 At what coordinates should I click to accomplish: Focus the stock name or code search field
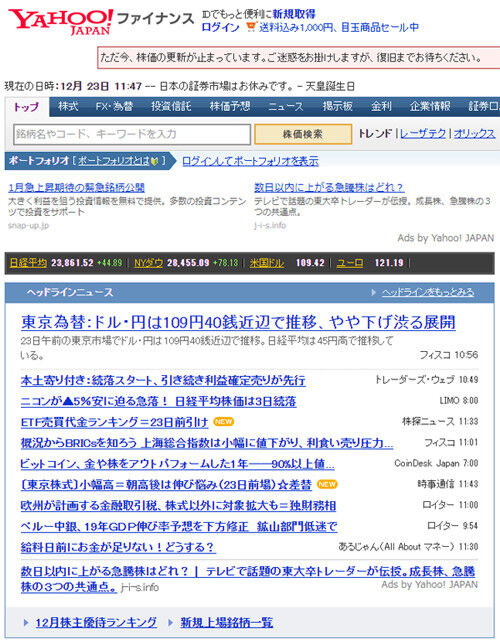[x=132, y=134]
